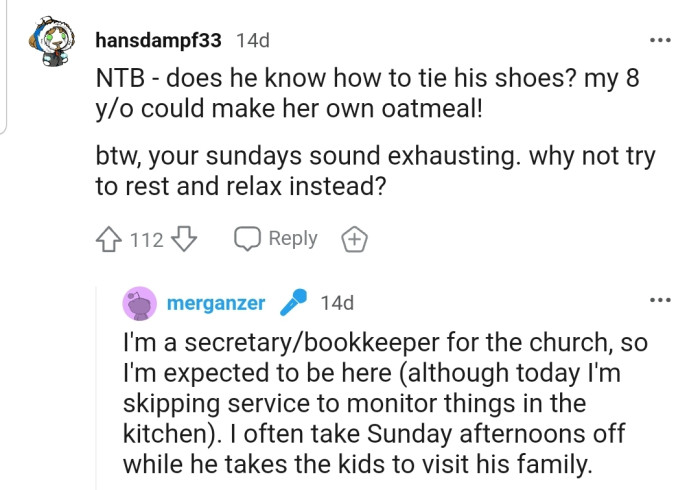Open the merganzer username link
This screenshot has height=490, width=700.
click(216, 302)
